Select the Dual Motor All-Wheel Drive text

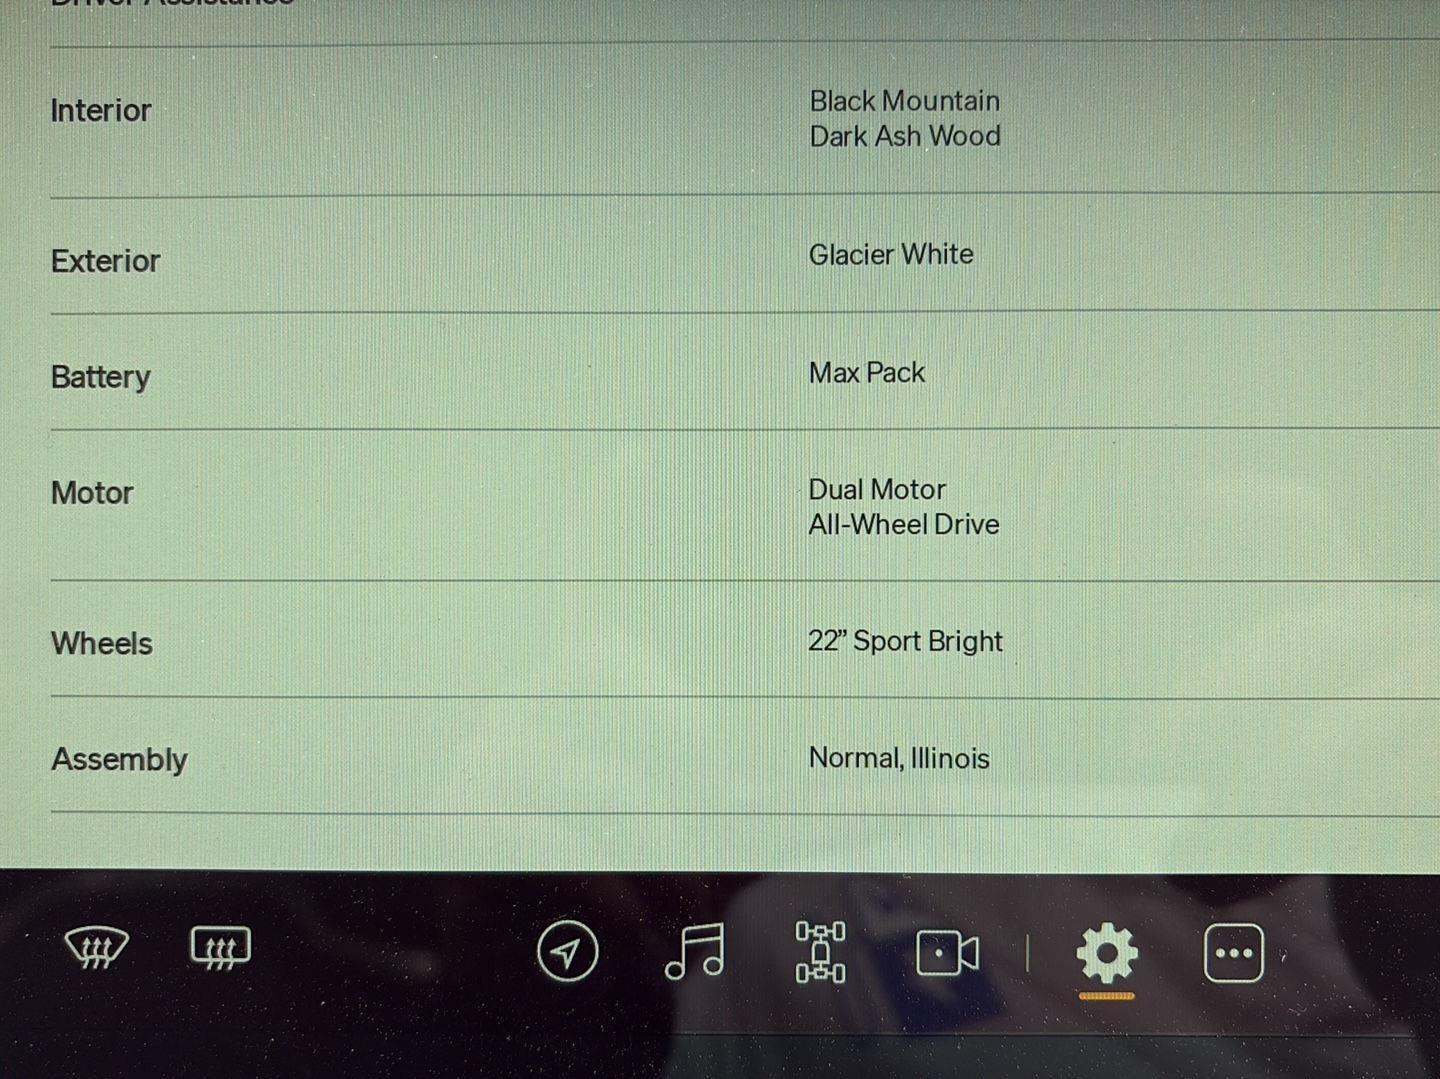pos(904,507)
